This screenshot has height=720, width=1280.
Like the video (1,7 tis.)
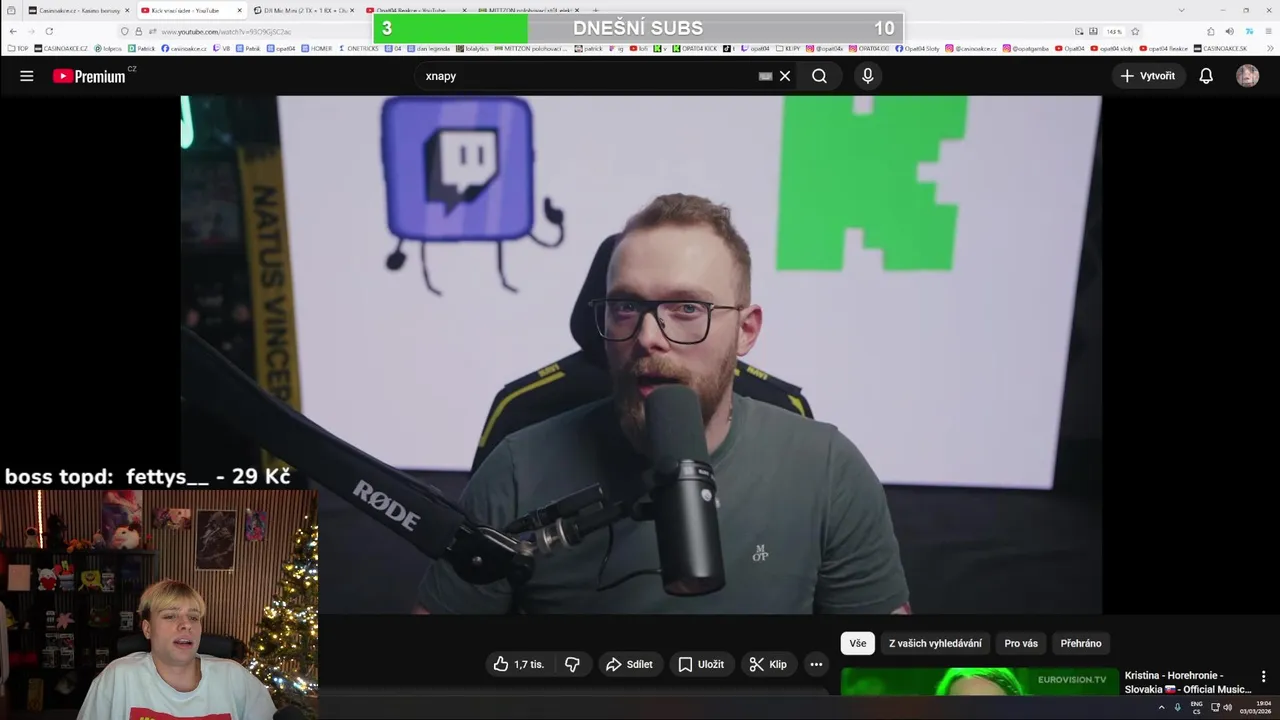click(x=518, y=664)
